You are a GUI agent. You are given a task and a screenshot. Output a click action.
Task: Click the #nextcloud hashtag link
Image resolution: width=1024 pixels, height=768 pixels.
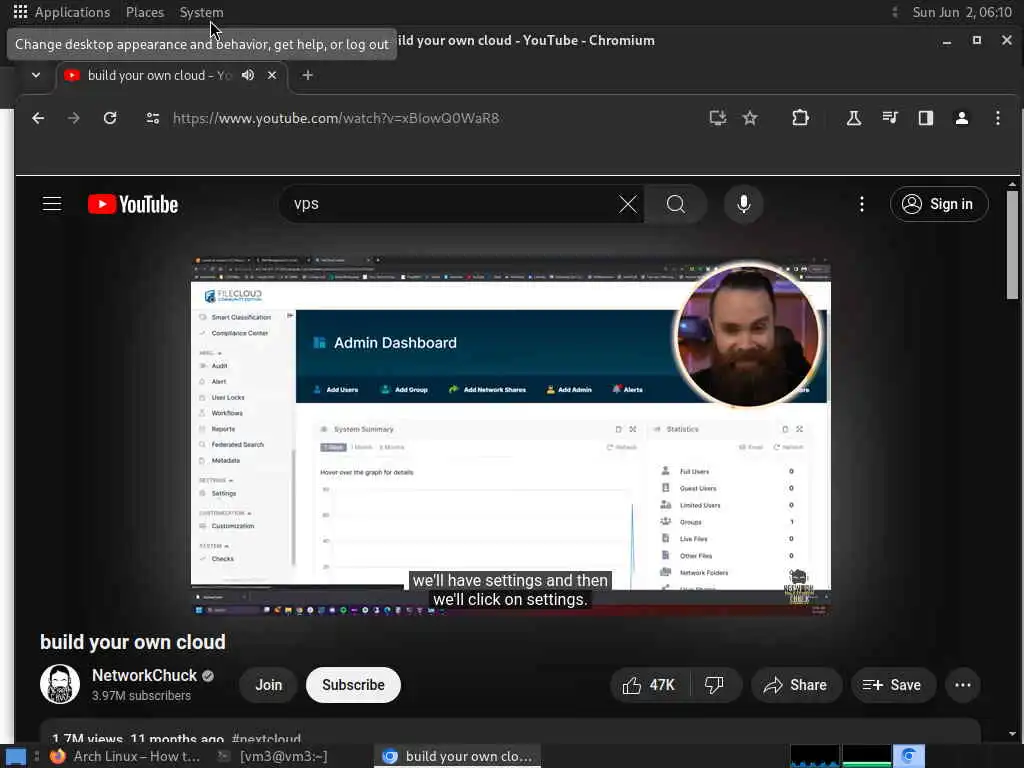tap(266, 739)
